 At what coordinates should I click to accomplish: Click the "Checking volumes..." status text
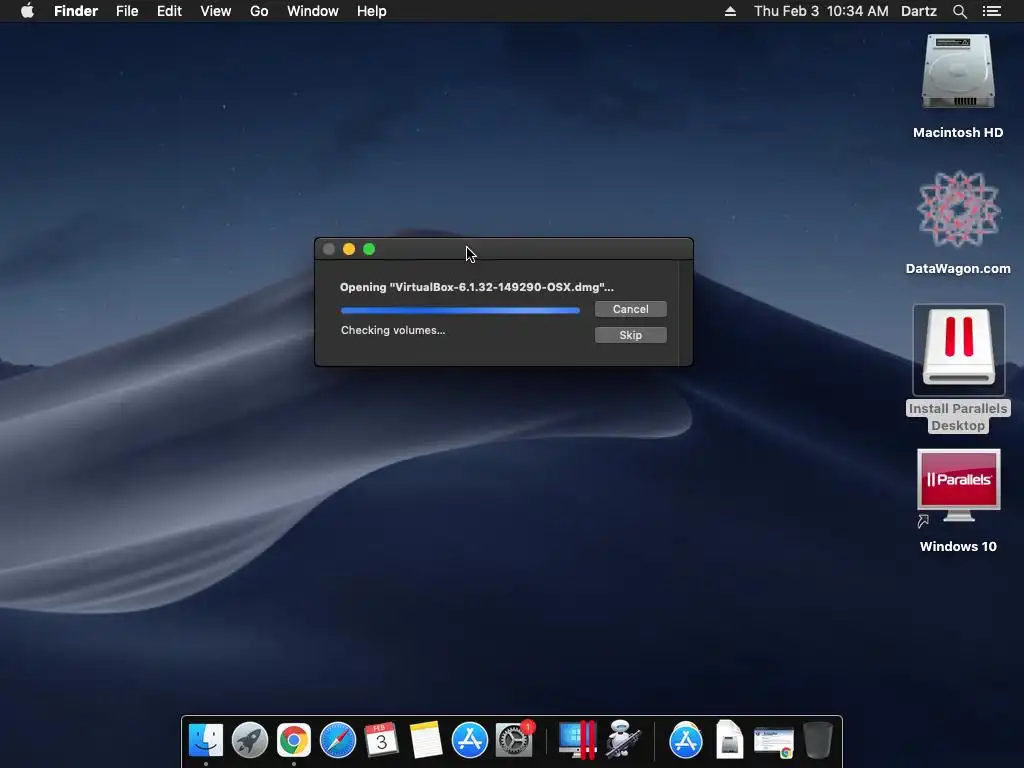pyautogui.click(x=392, y=330)
